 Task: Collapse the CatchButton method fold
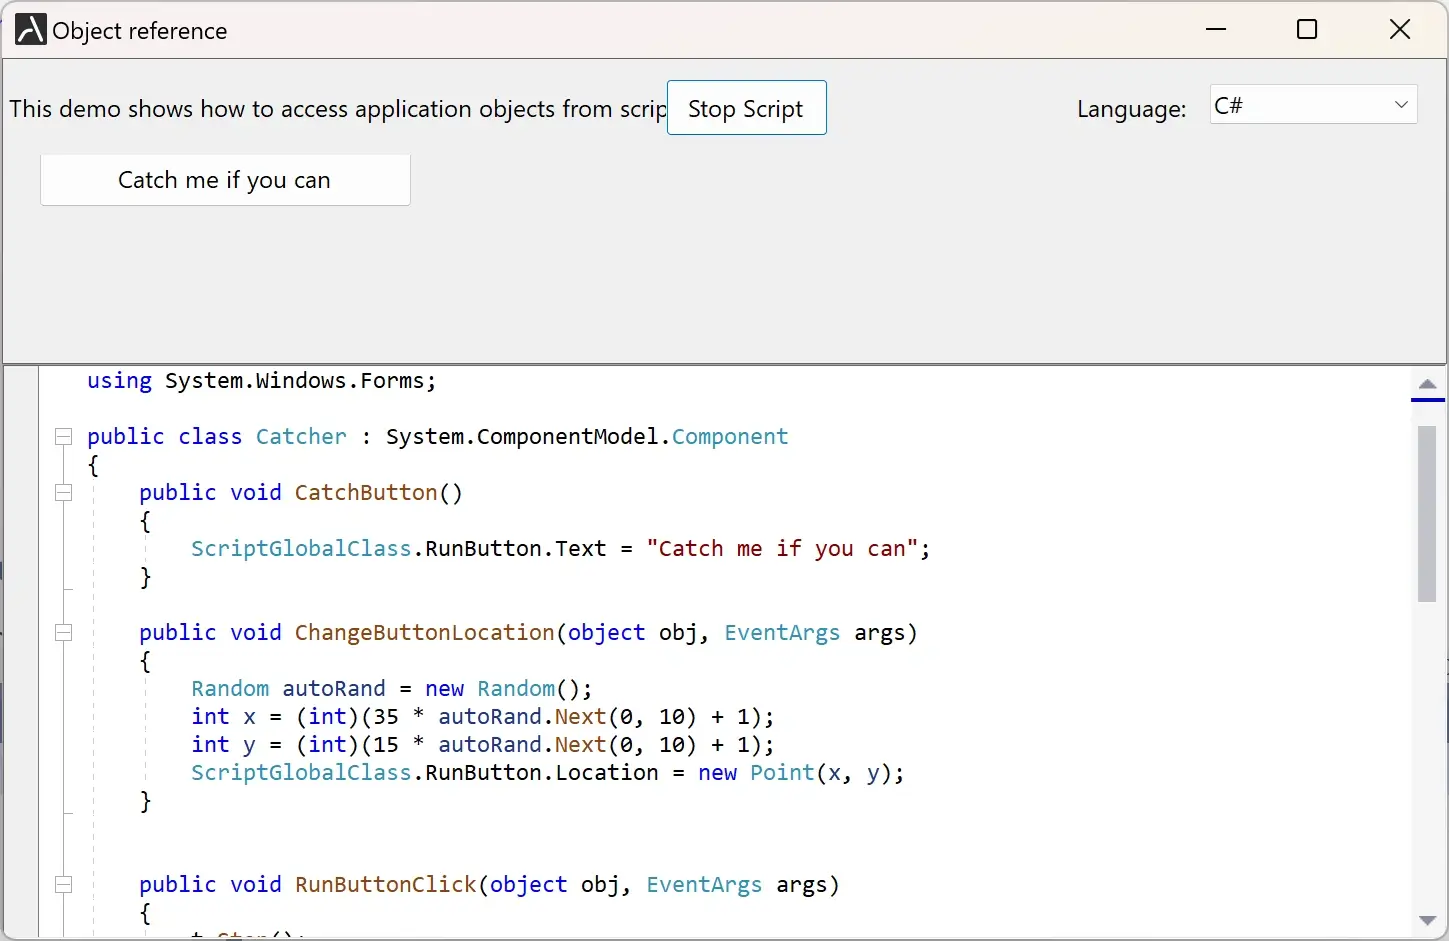click(63, 493)
